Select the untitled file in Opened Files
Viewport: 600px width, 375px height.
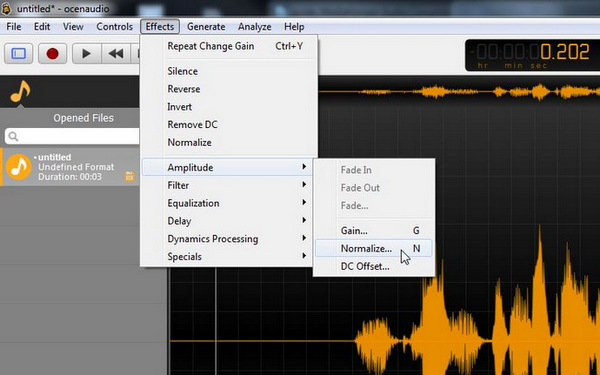71,167
